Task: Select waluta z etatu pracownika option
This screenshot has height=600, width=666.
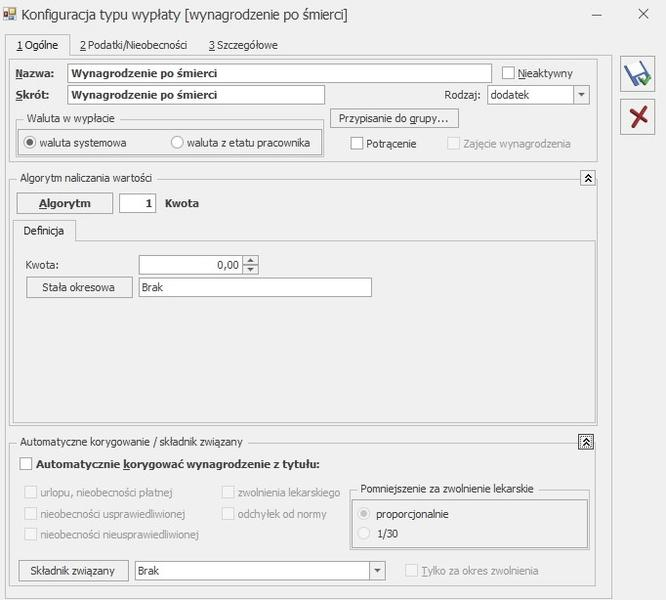Action: coord(177,142)
